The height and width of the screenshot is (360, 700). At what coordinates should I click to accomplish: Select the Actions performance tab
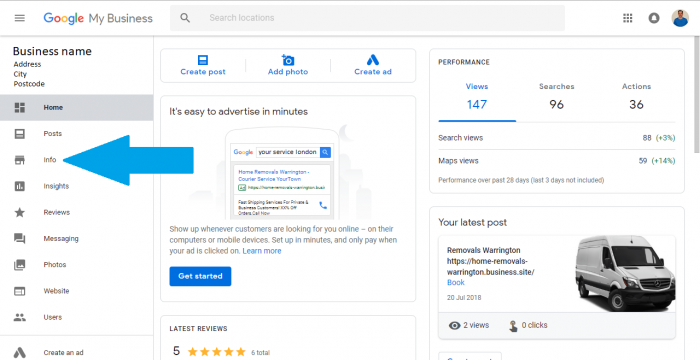tap(636, 97)
